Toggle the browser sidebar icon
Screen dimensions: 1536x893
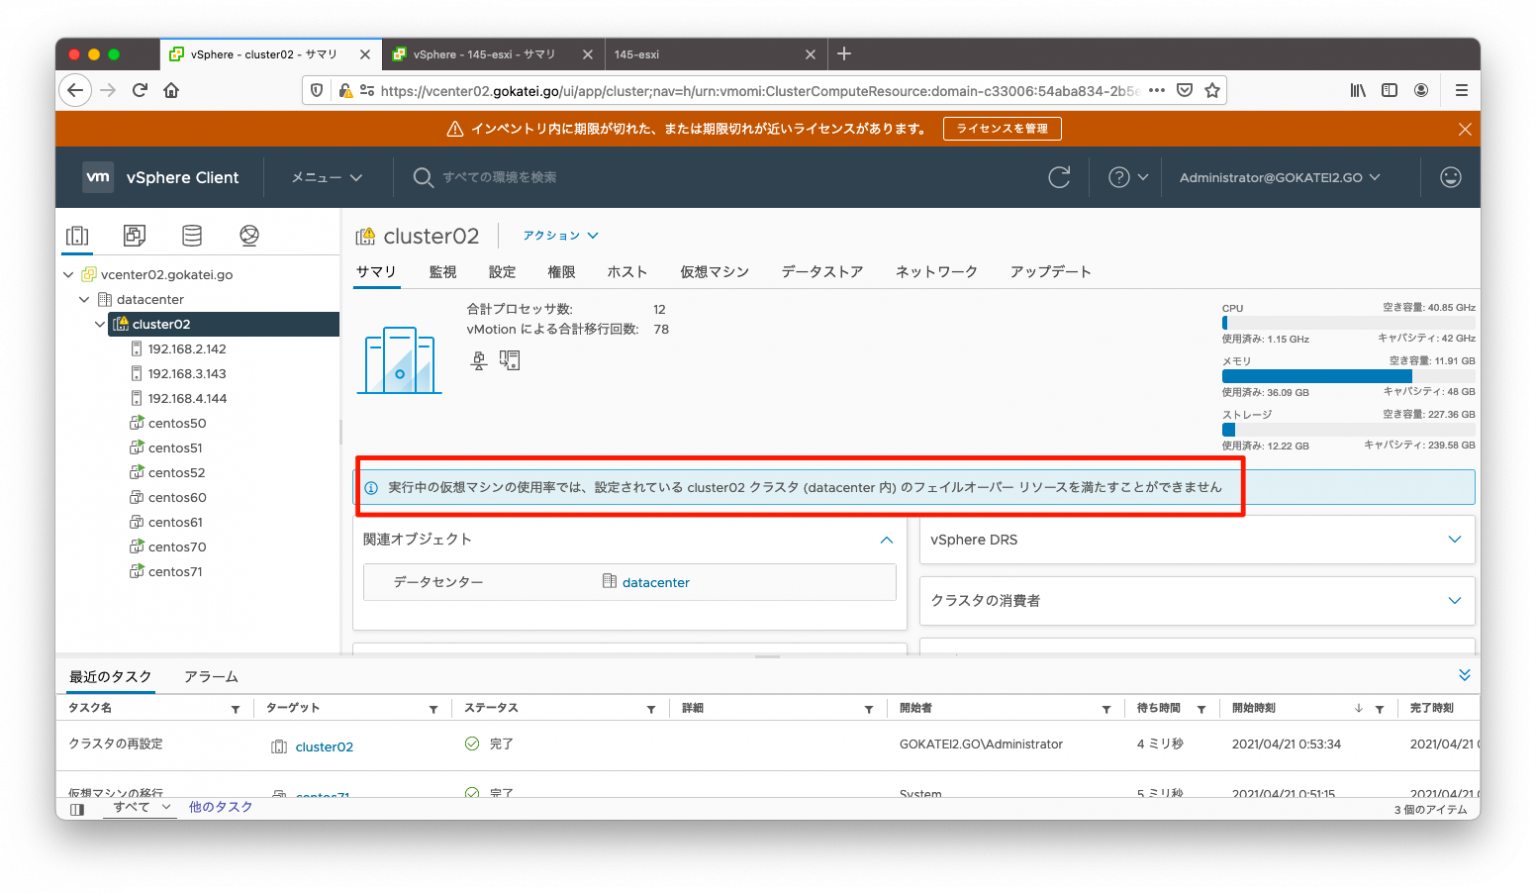coord(1389,90)
